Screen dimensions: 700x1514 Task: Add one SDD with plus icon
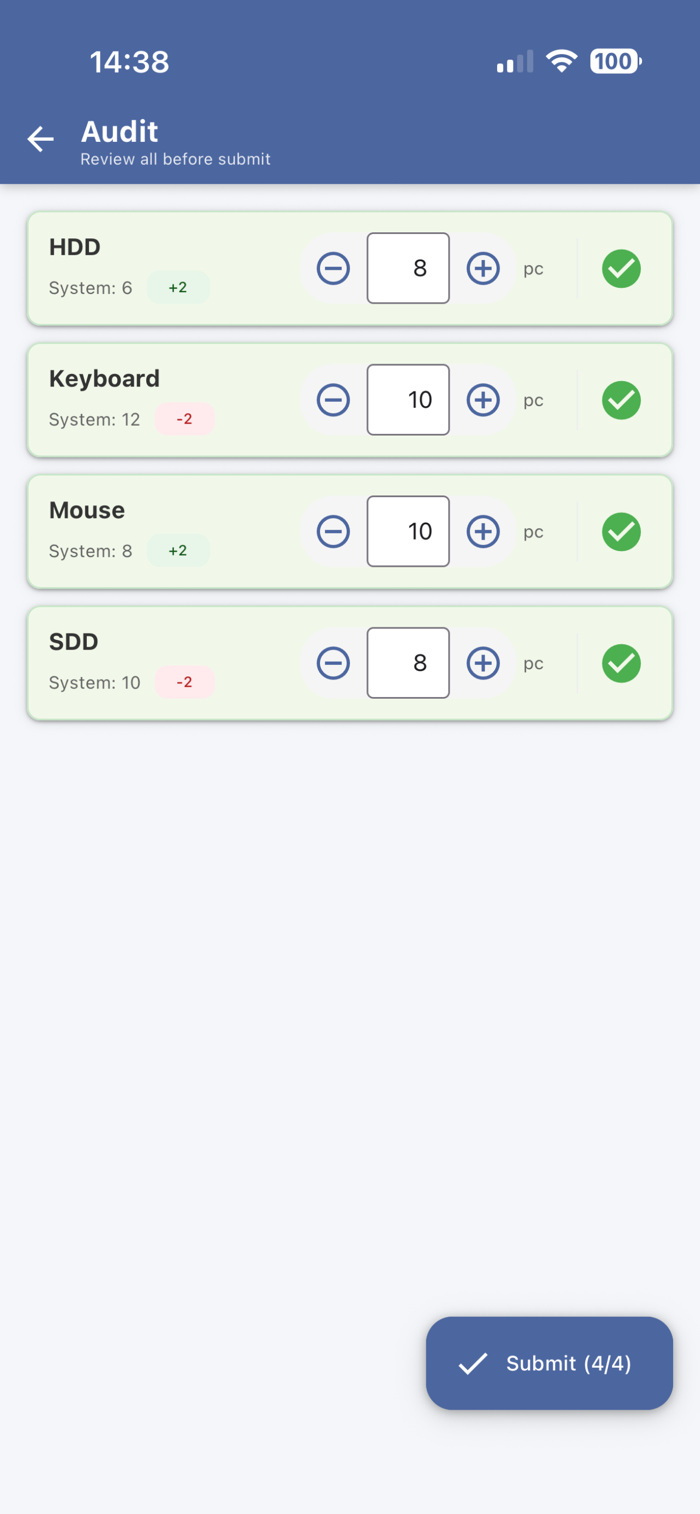pos(483,663)
